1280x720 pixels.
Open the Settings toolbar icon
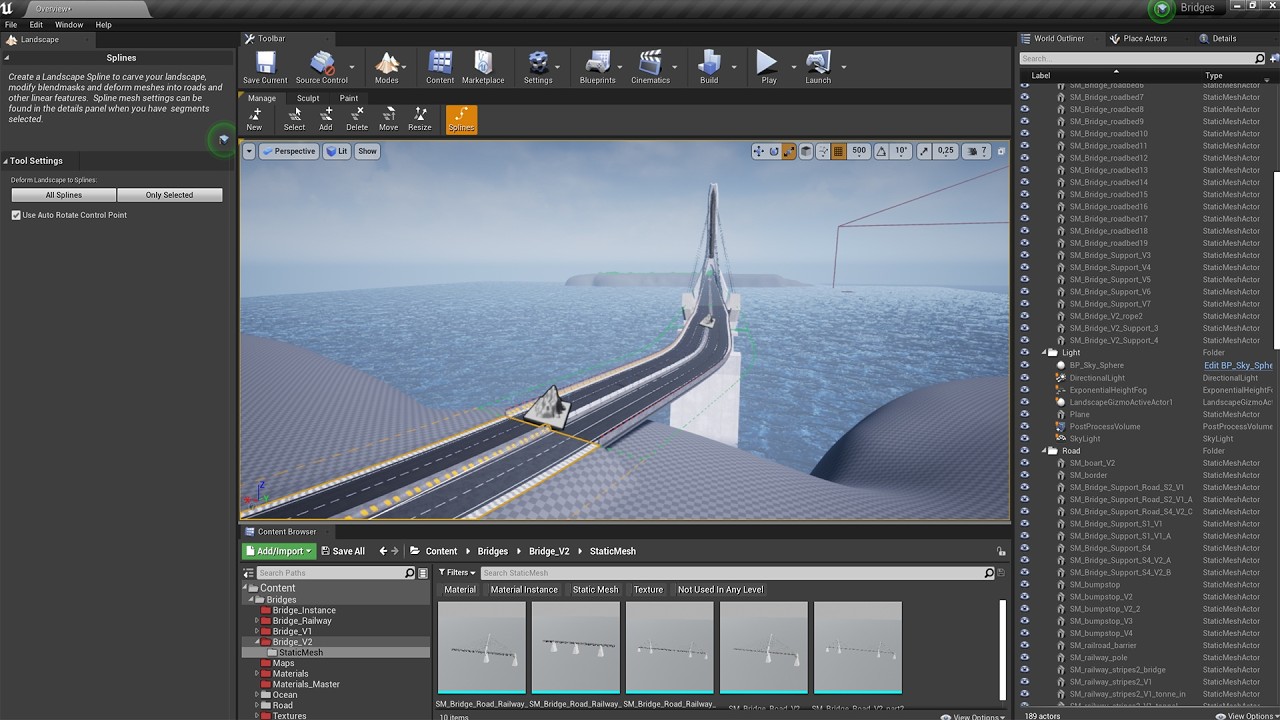pos(538,67)
